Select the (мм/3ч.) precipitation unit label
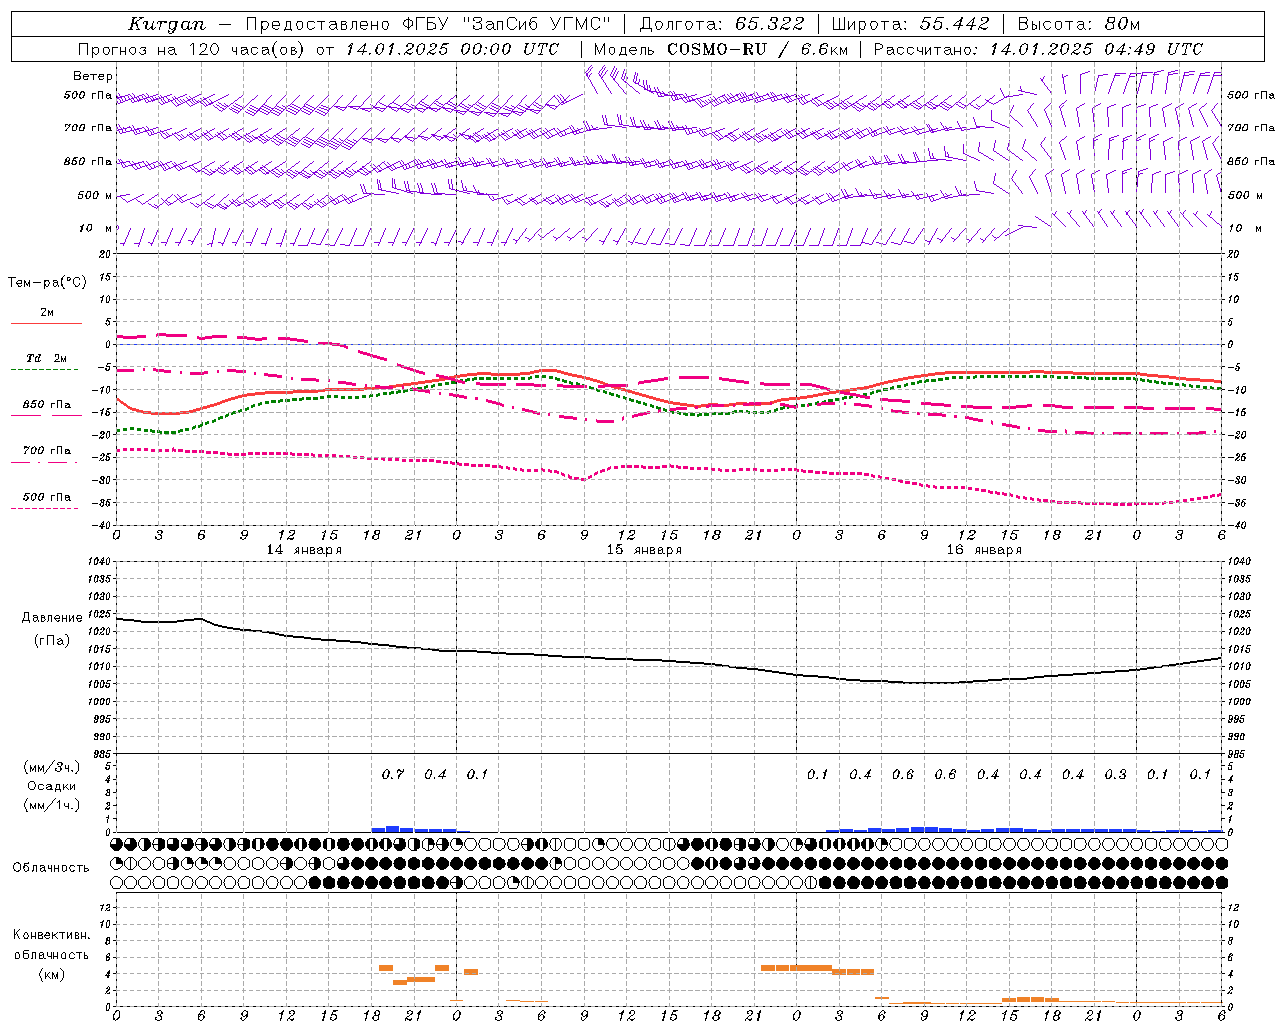 (x=52, y=767)
